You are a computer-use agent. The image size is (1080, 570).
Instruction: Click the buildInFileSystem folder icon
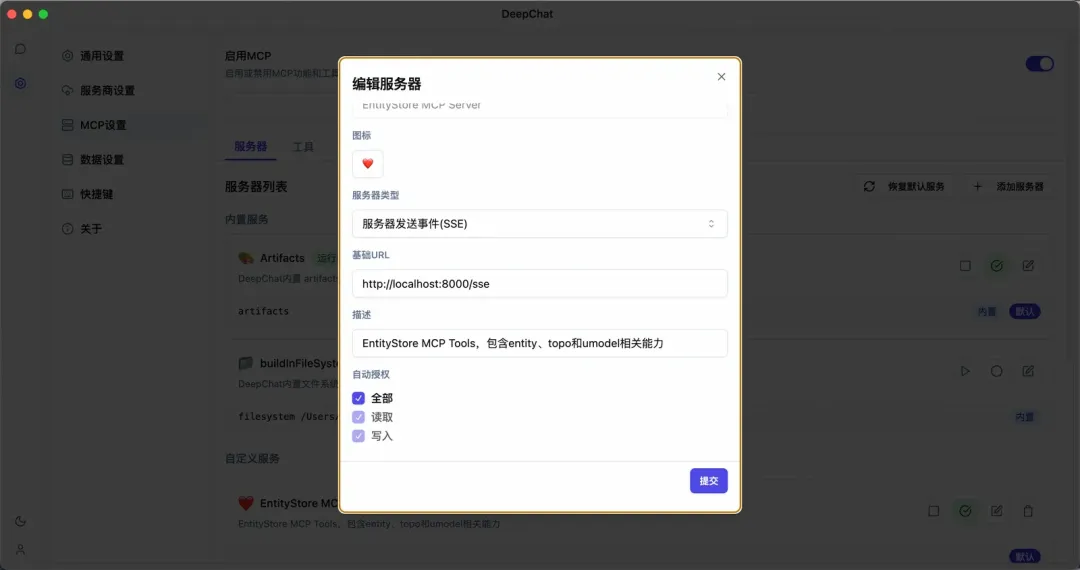point(246,363)
